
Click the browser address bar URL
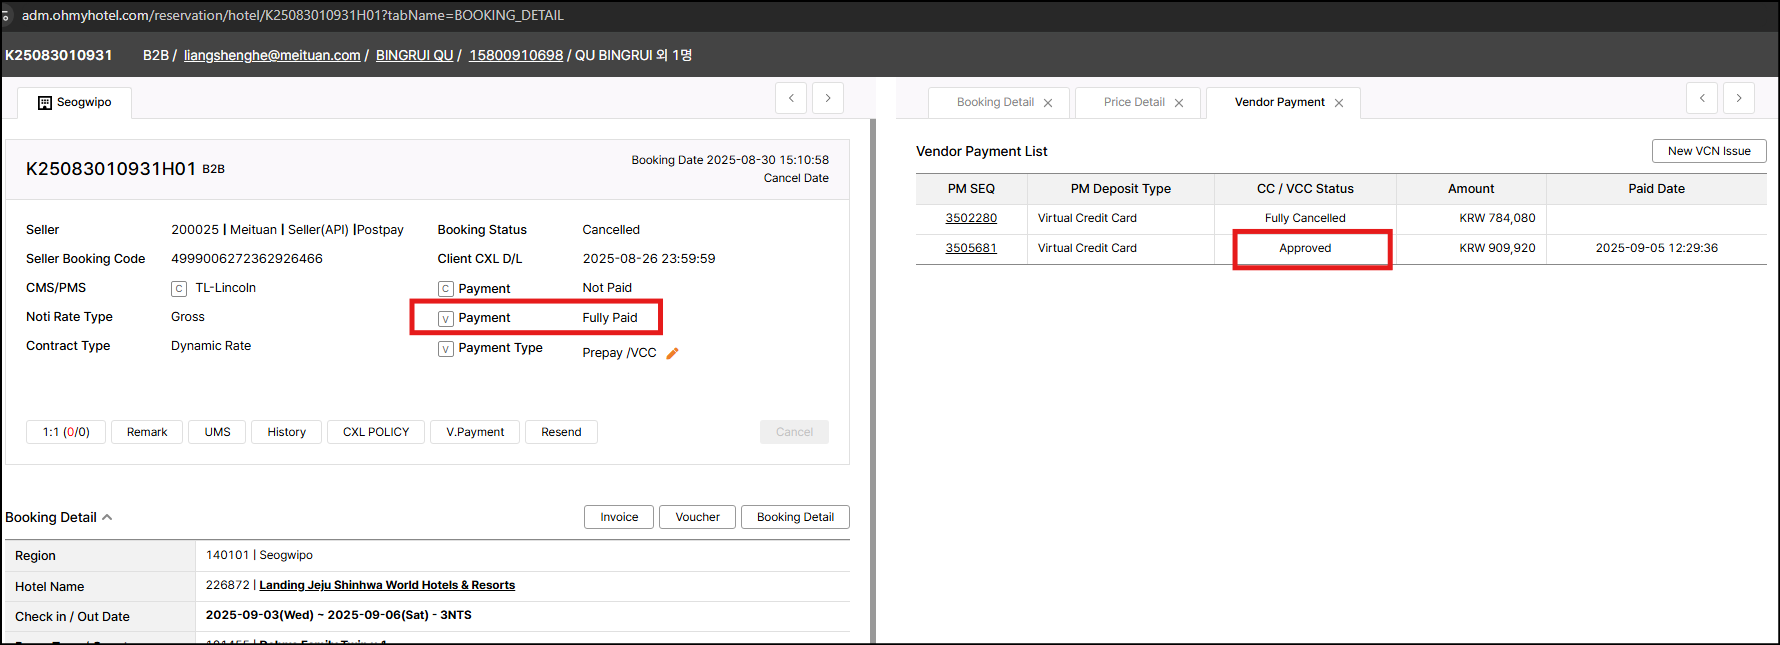(293, 15)
